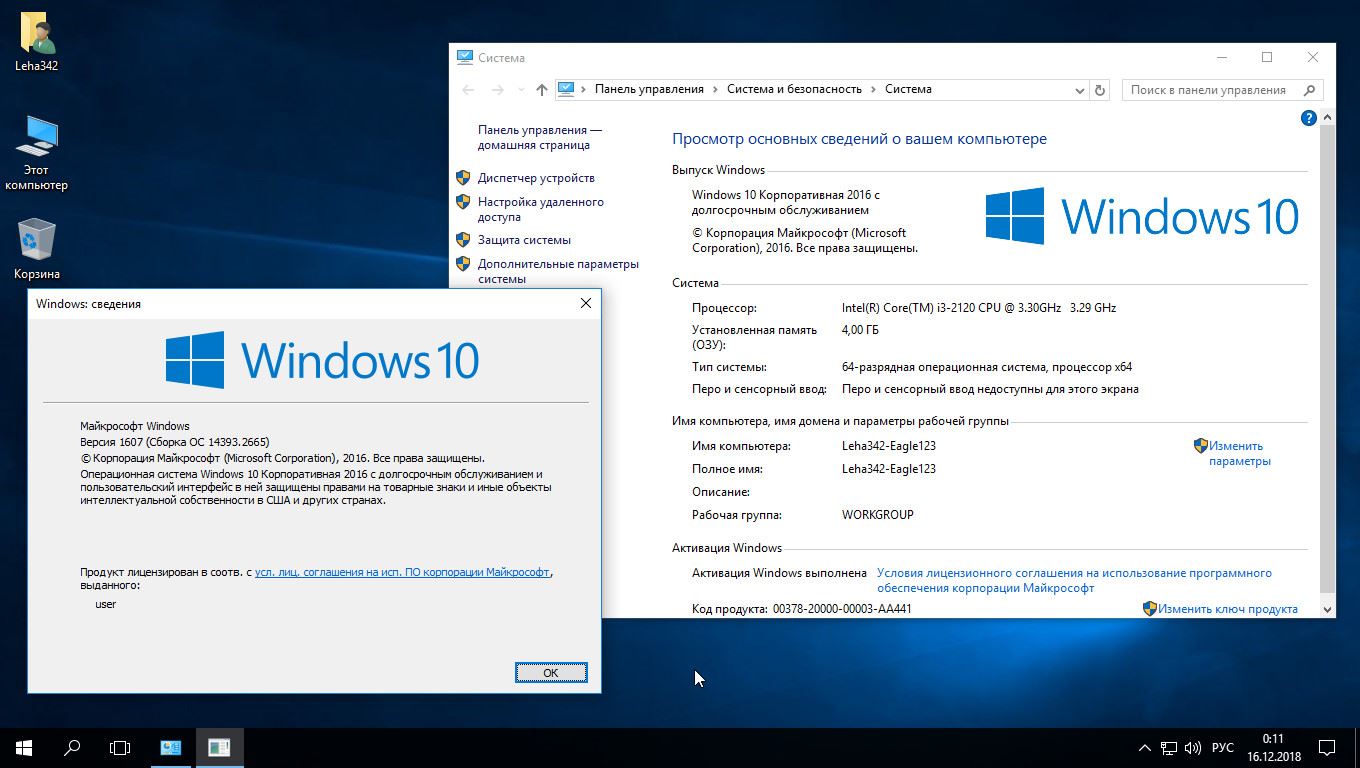
Task: Go up one level arrow
Action: pos(542,90)
